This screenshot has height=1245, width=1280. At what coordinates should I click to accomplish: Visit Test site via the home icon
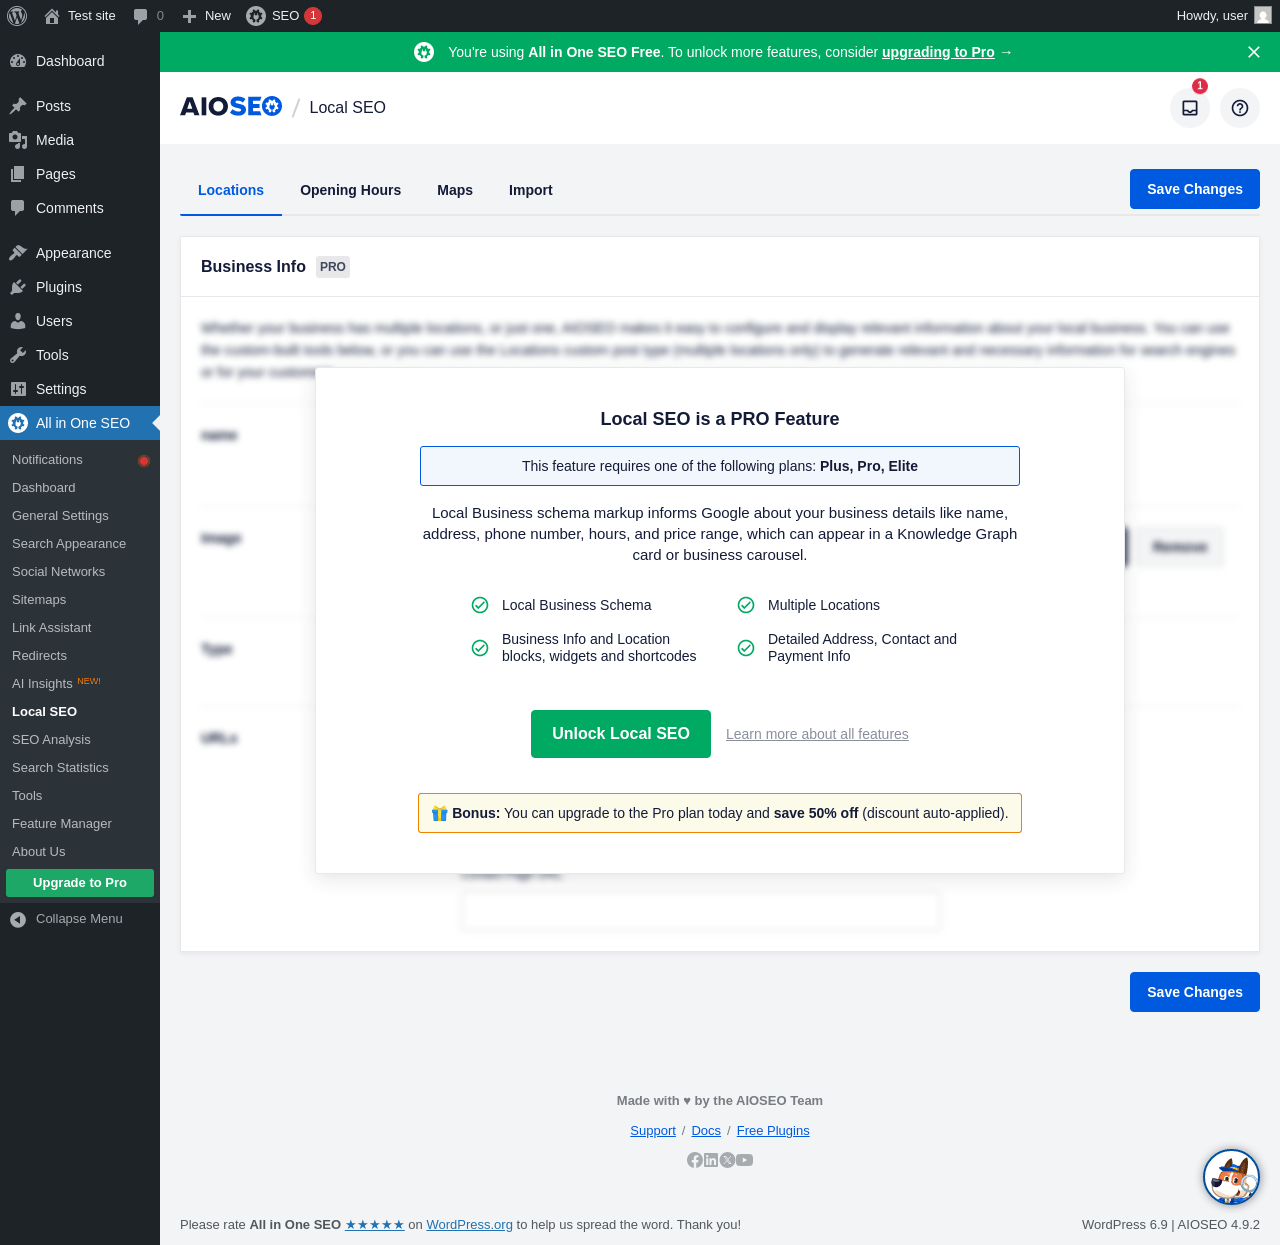point(52,16)
